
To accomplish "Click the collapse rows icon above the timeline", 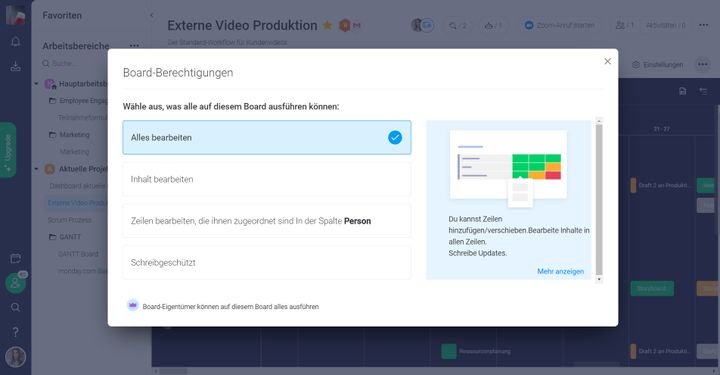I will 703,91.
